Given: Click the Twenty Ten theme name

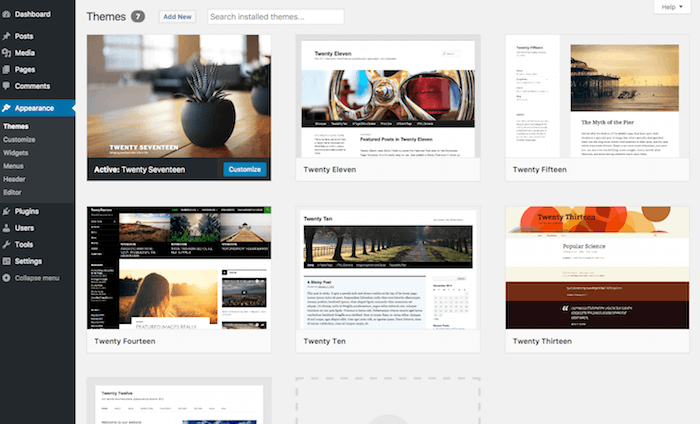Looking at the screenshot, I should coord(325,341).
